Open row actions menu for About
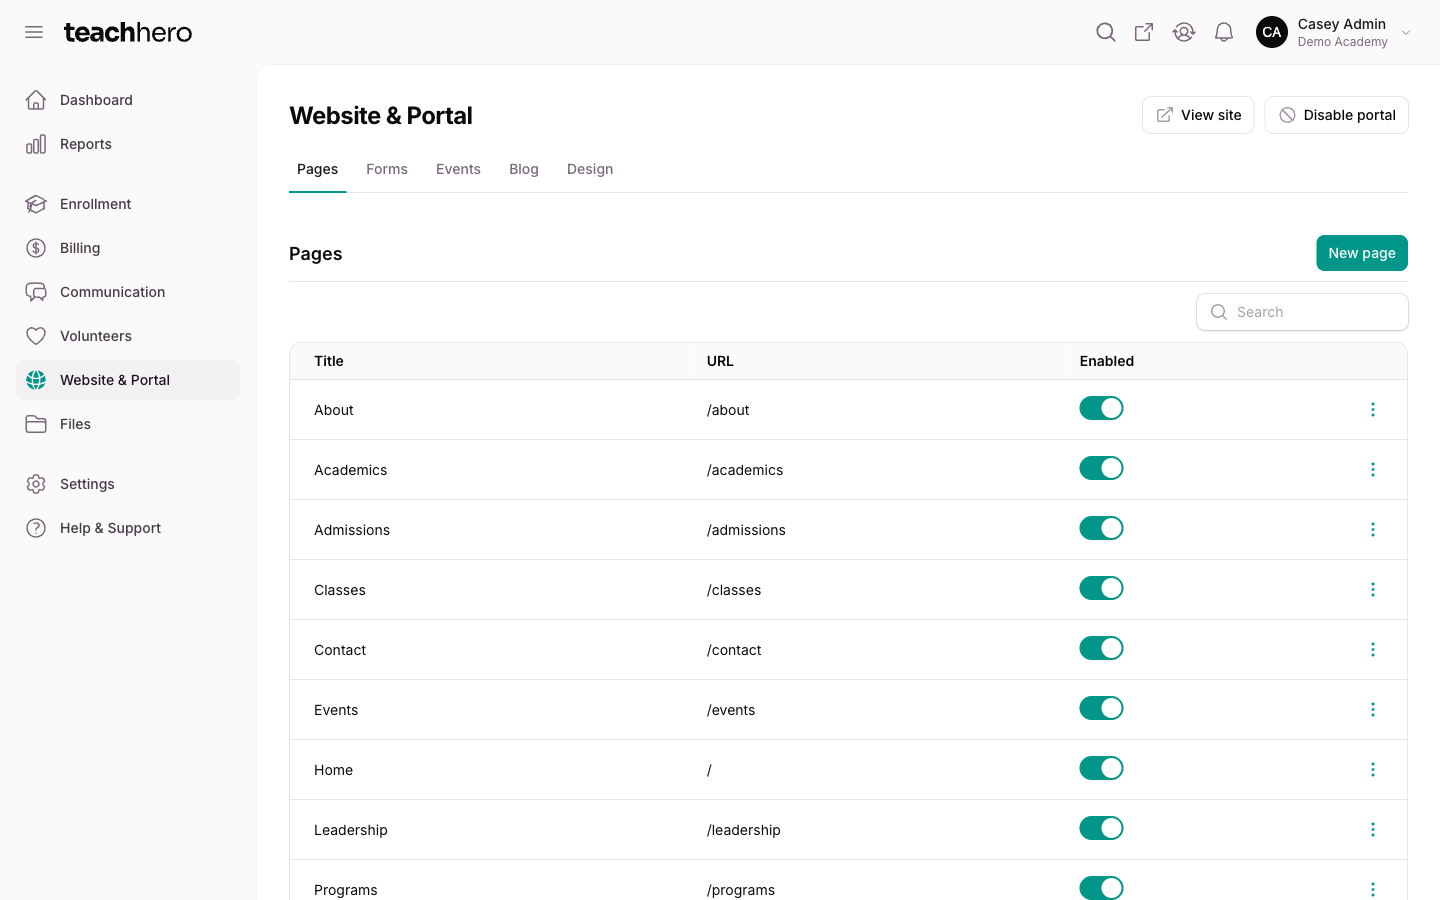Viewport: 1440px width, 900px height. tap(1373, 410)
